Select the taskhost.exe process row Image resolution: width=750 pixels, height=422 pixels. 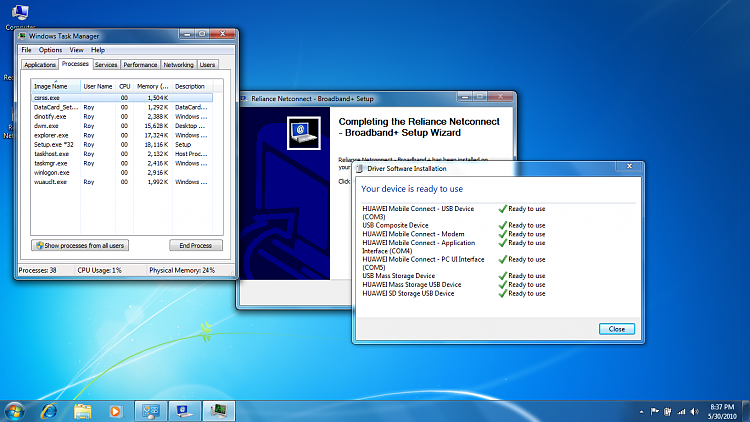pyautogui.click(x=122, y=154)
